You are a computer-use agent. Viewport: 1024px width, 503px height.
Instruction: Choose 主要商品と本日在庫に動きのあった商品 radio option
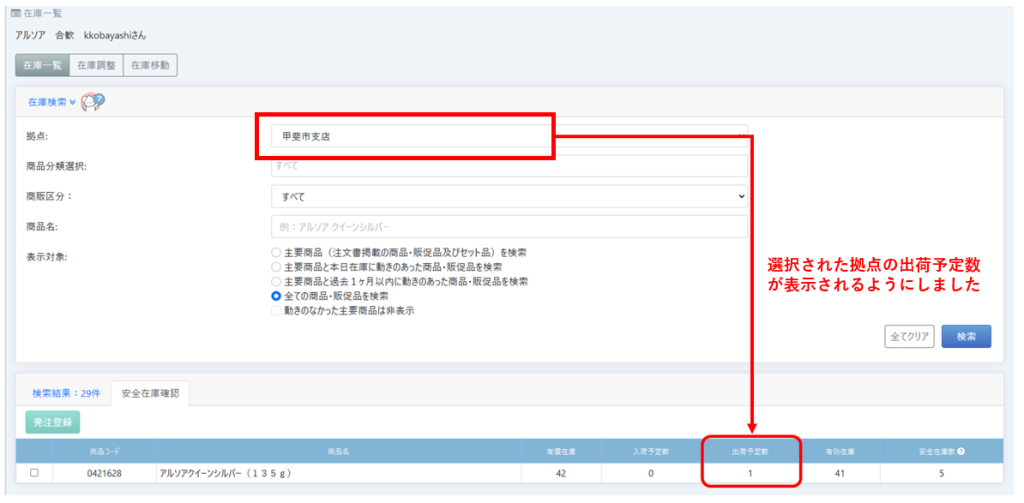point(277,267)
